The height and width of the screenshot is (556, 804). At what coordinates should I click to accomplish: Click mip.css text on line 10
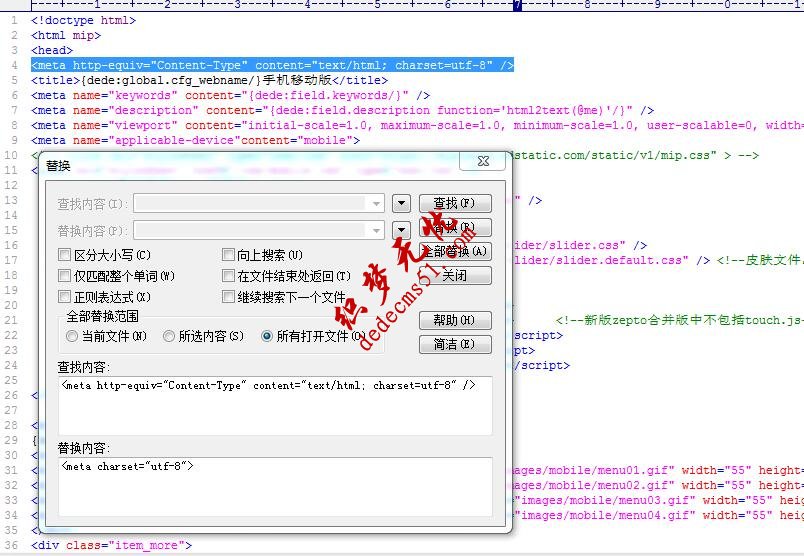click(x=687, y=155)
